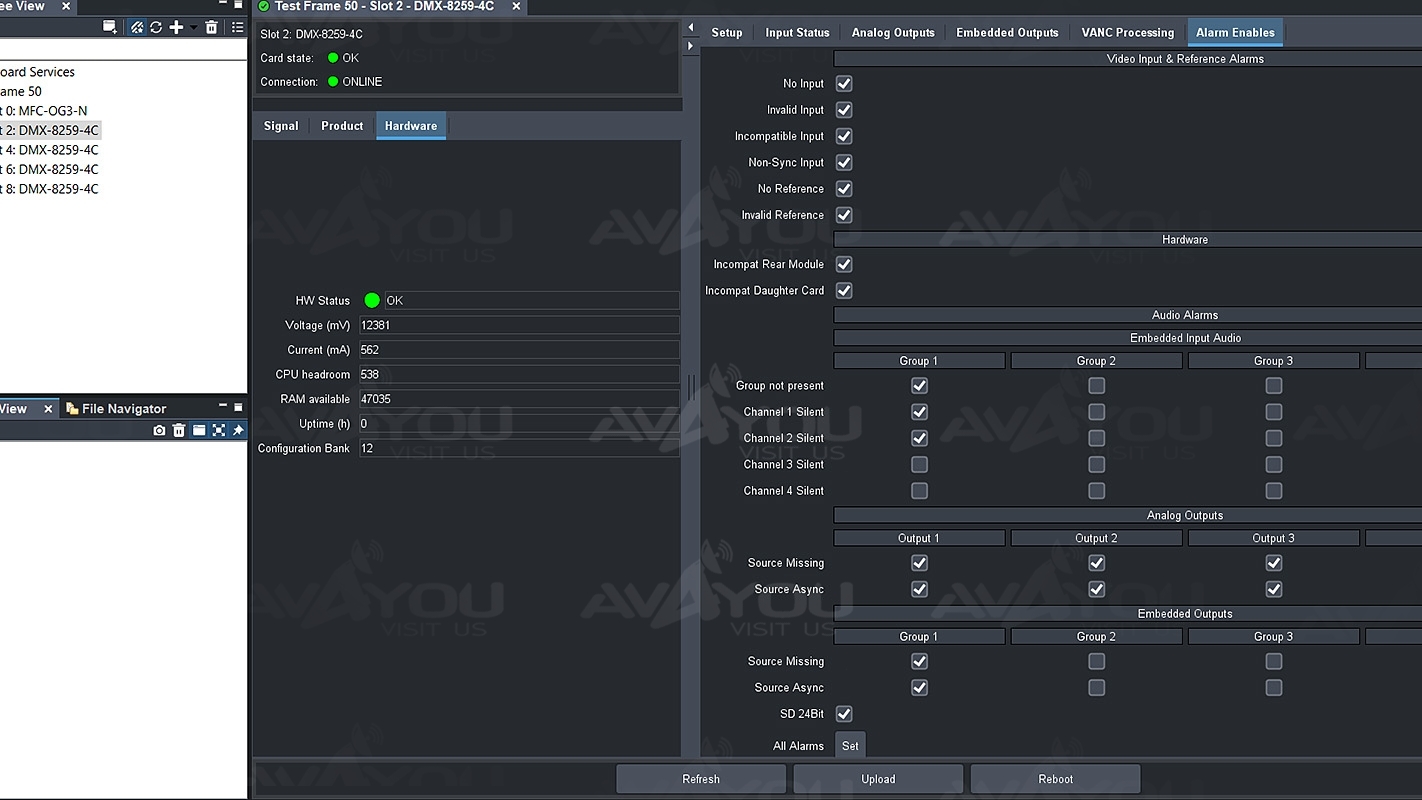Screen dimensions: 1422x800
Task: Enable Channel 3 Silent for Group 1
Action: (x=919, y=465)
